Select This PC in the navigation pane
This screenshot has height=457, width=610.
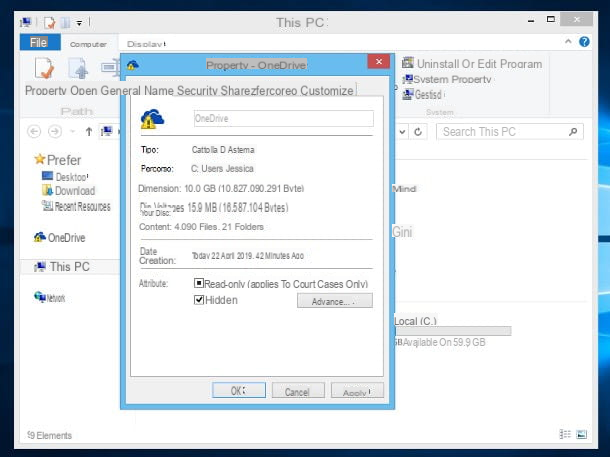(62, 267)
